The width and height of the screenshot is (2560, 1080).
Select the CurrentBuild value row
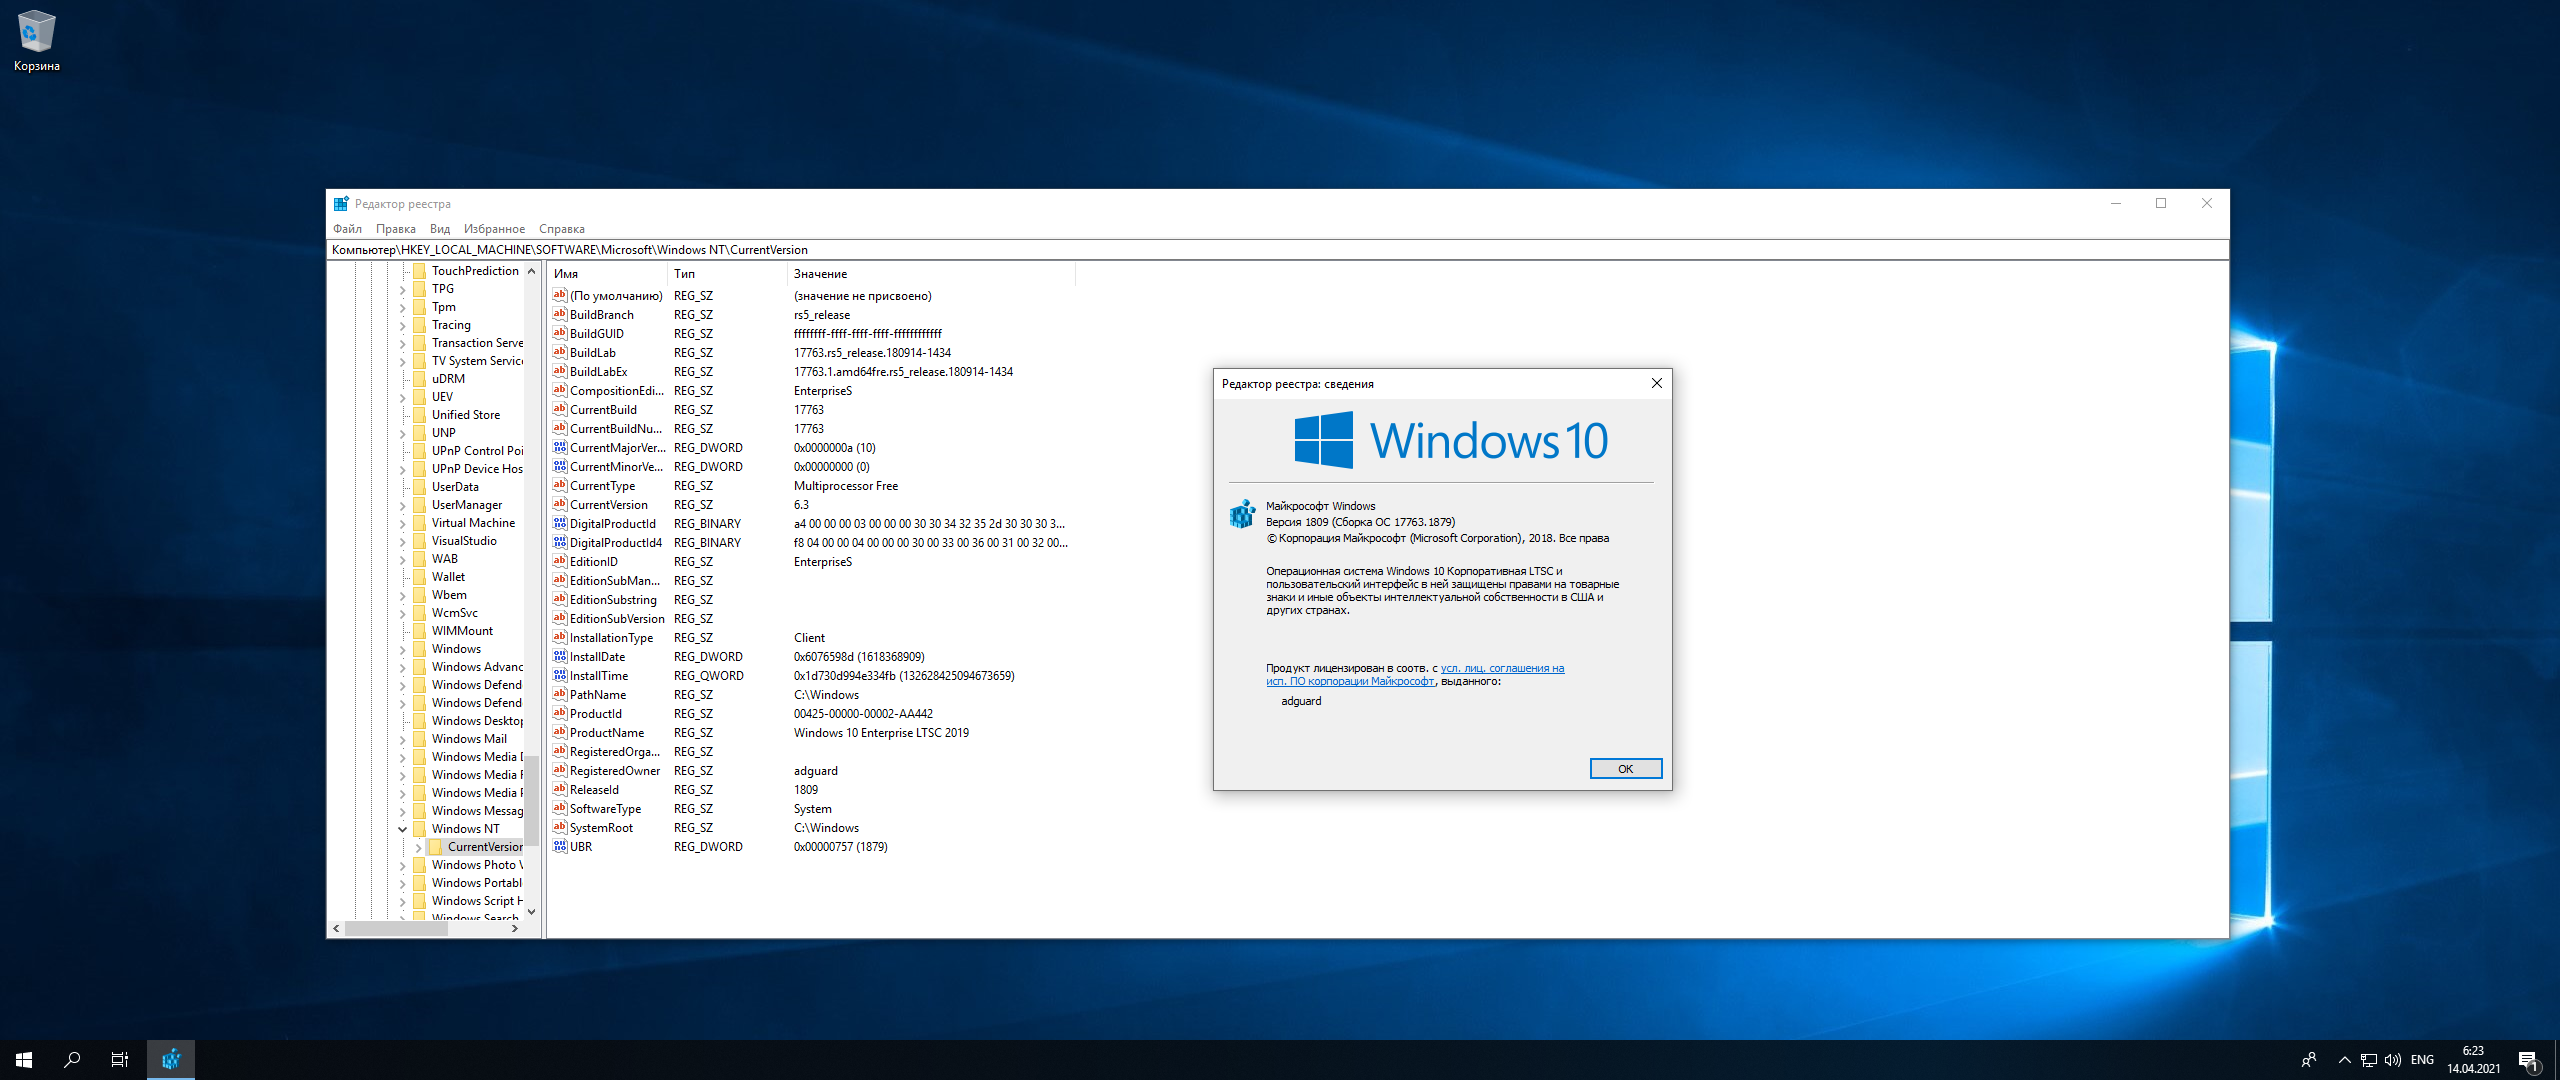[x=812, y=410]
